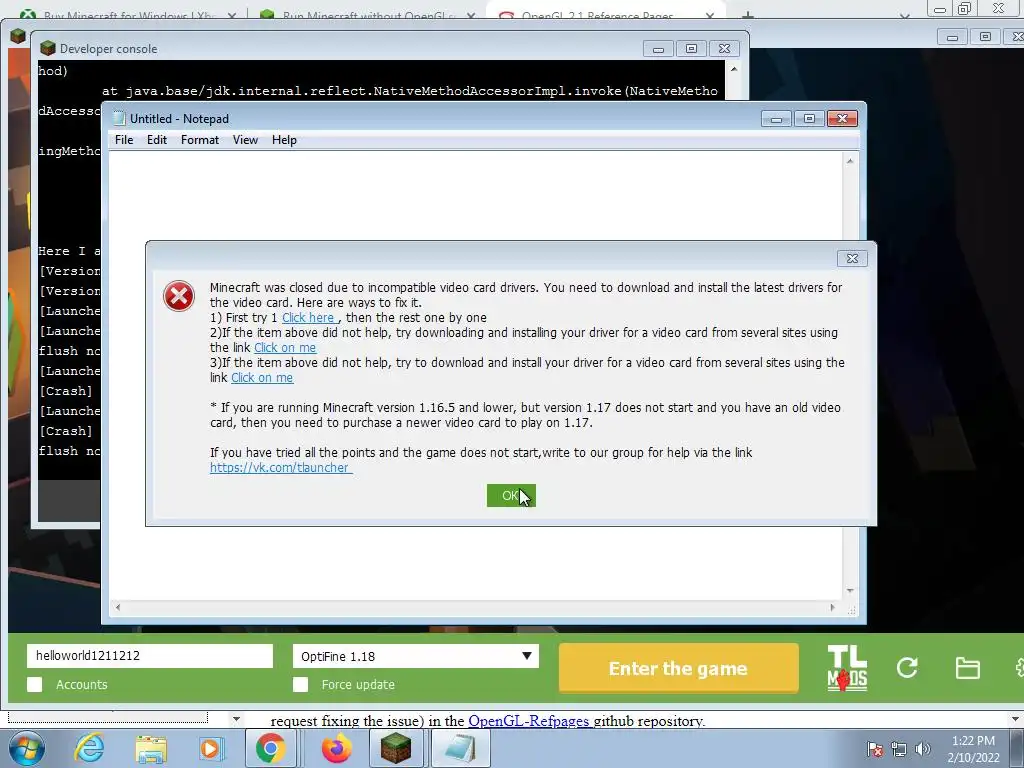Switch to Buy Minecraft for Windows tab
The height and width of the screenshot is (768, 1024).
point(129,15)
